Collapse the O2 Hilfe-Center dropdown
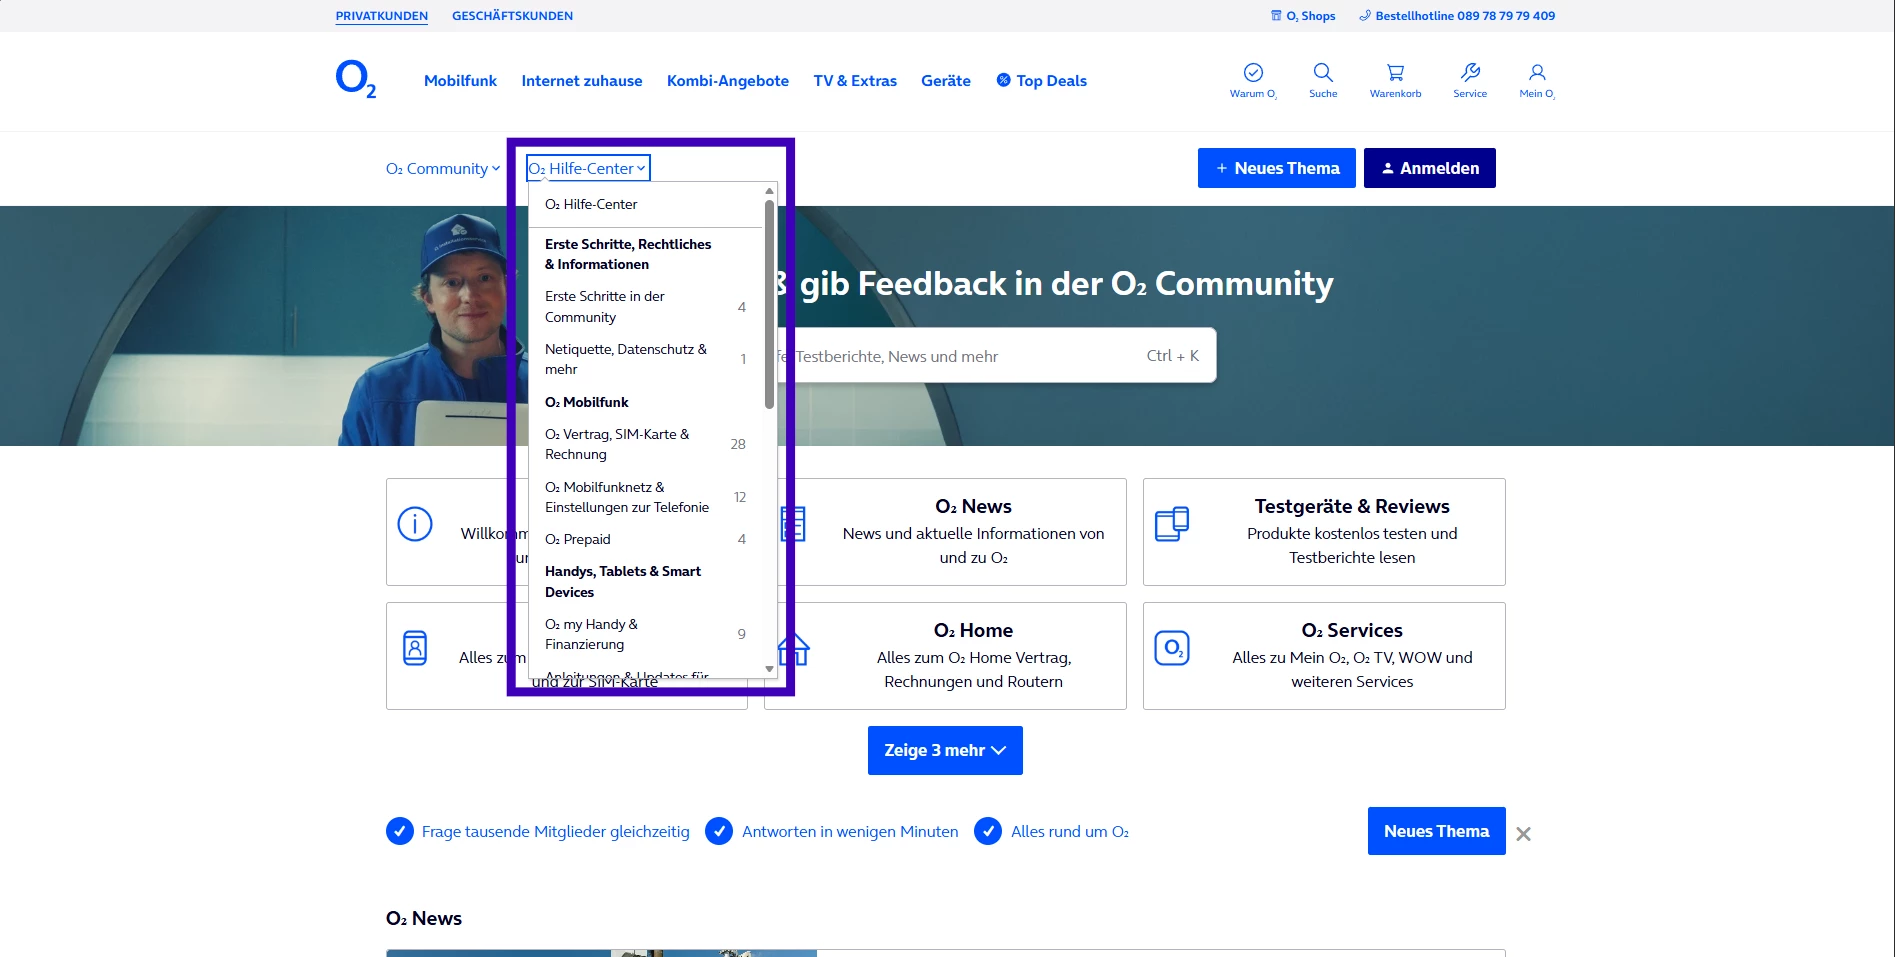This screenshot has width=1895, height=957. [588, 168]
